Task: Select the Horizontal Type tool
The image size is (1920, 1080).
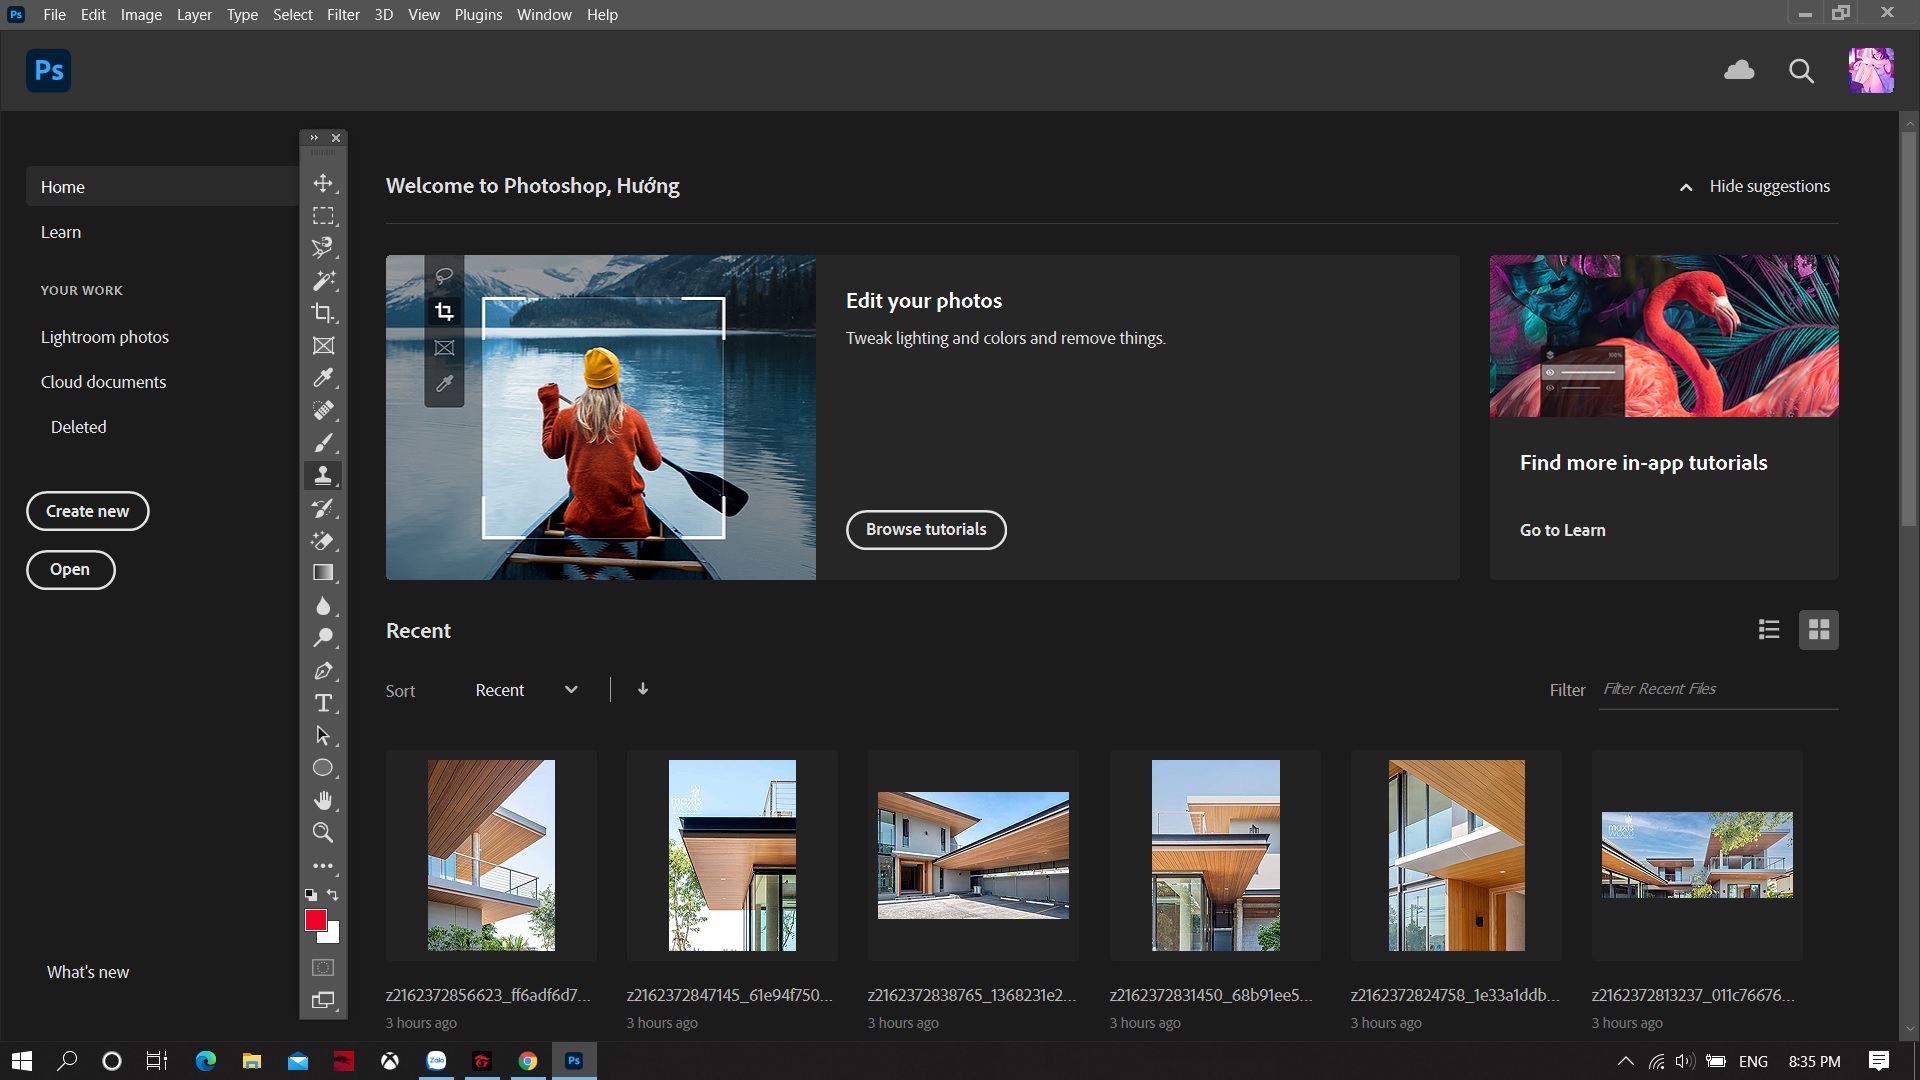Action: click(x=323, y=703)
